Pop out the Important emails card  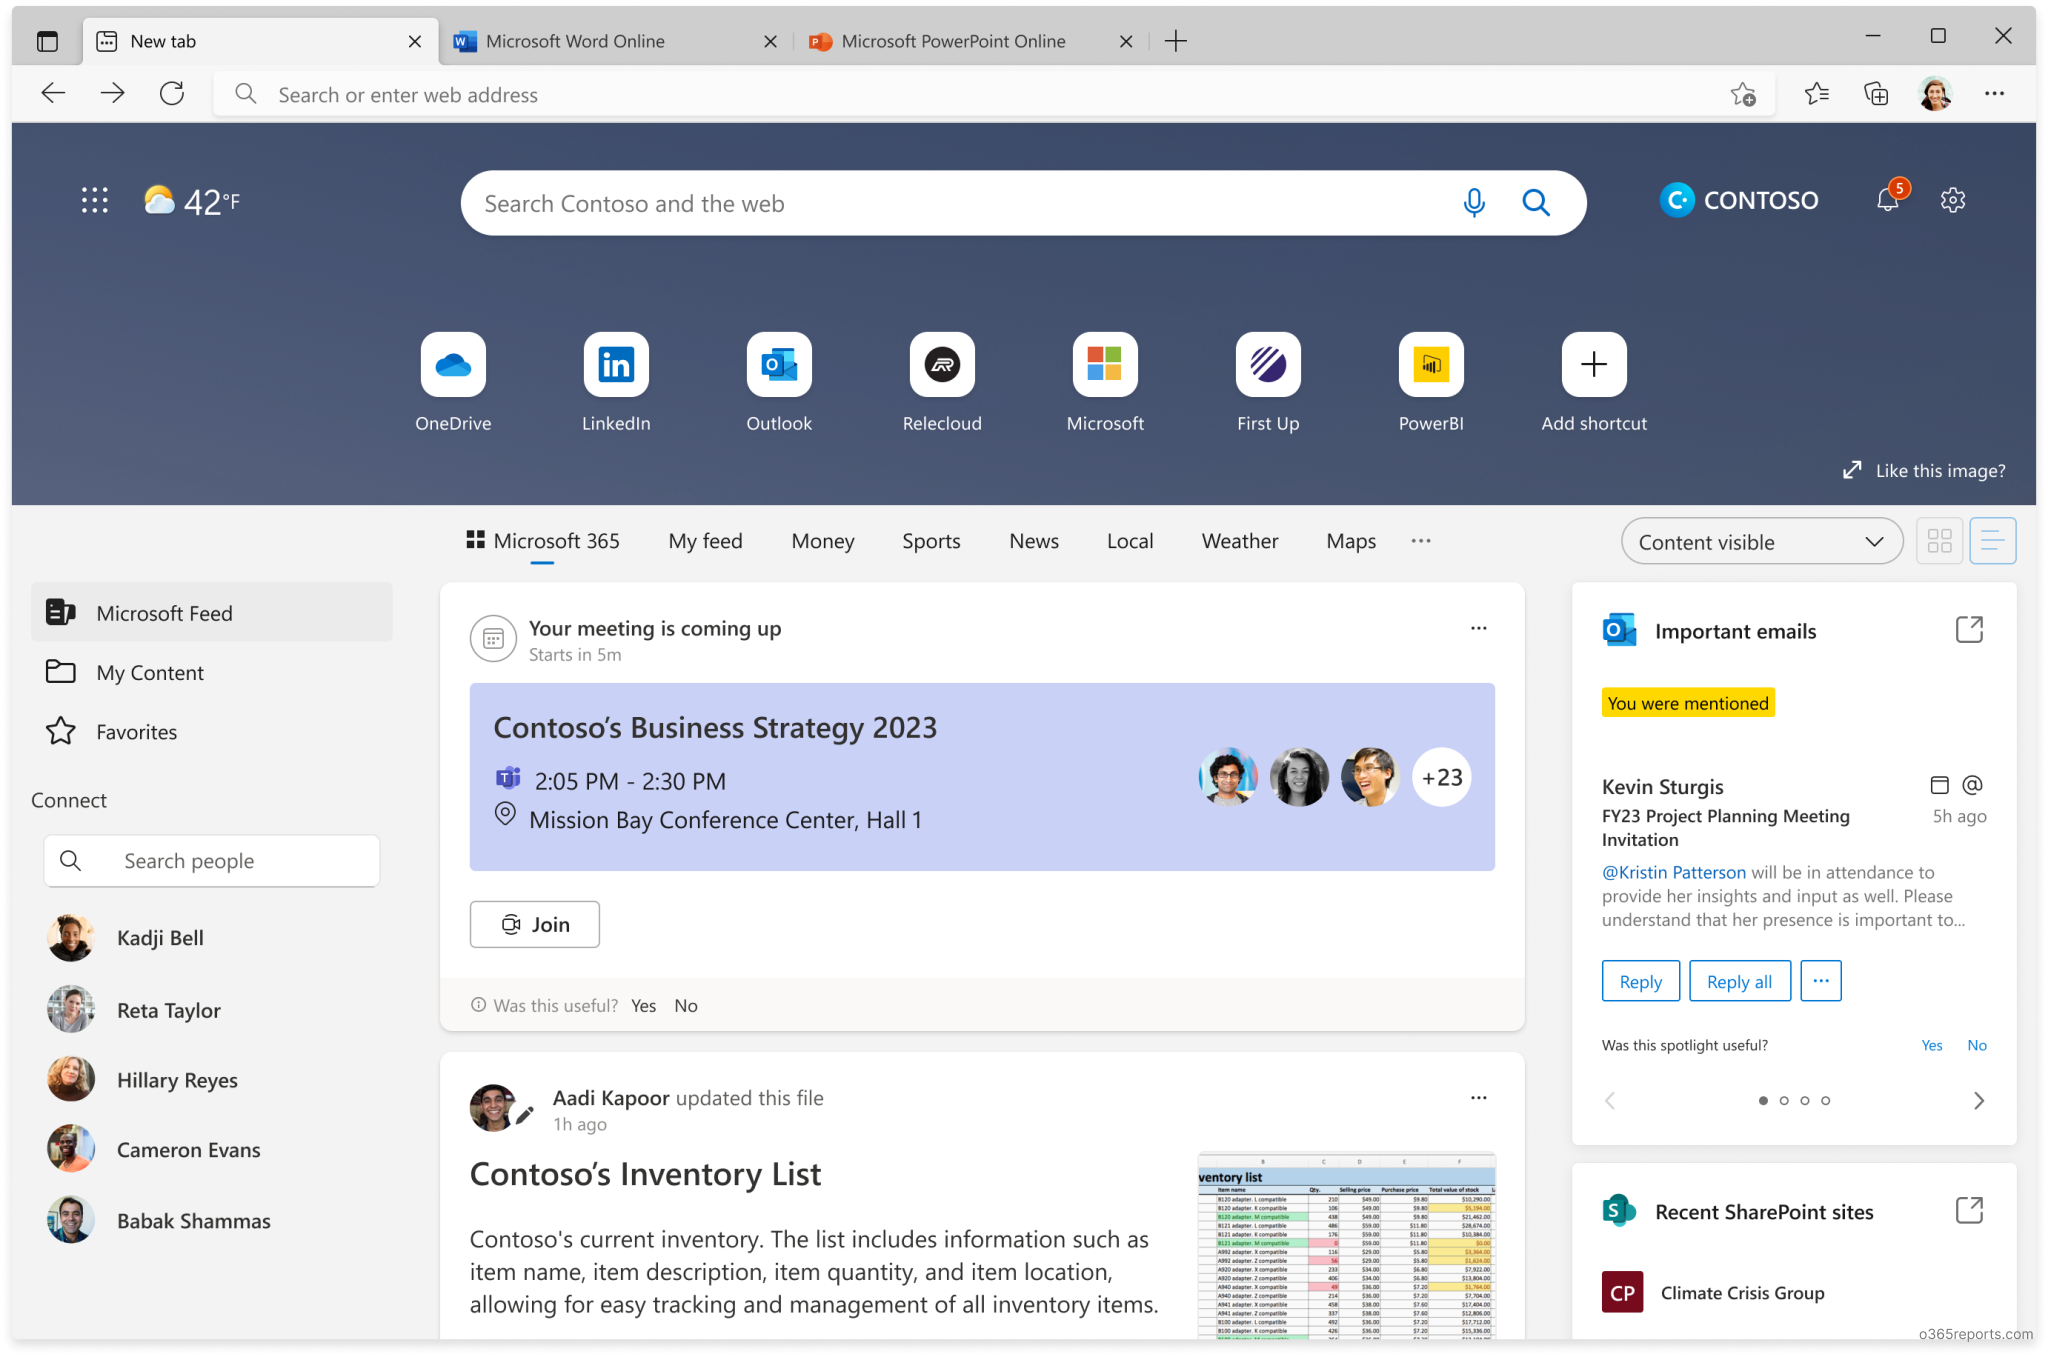point(1969,630)
